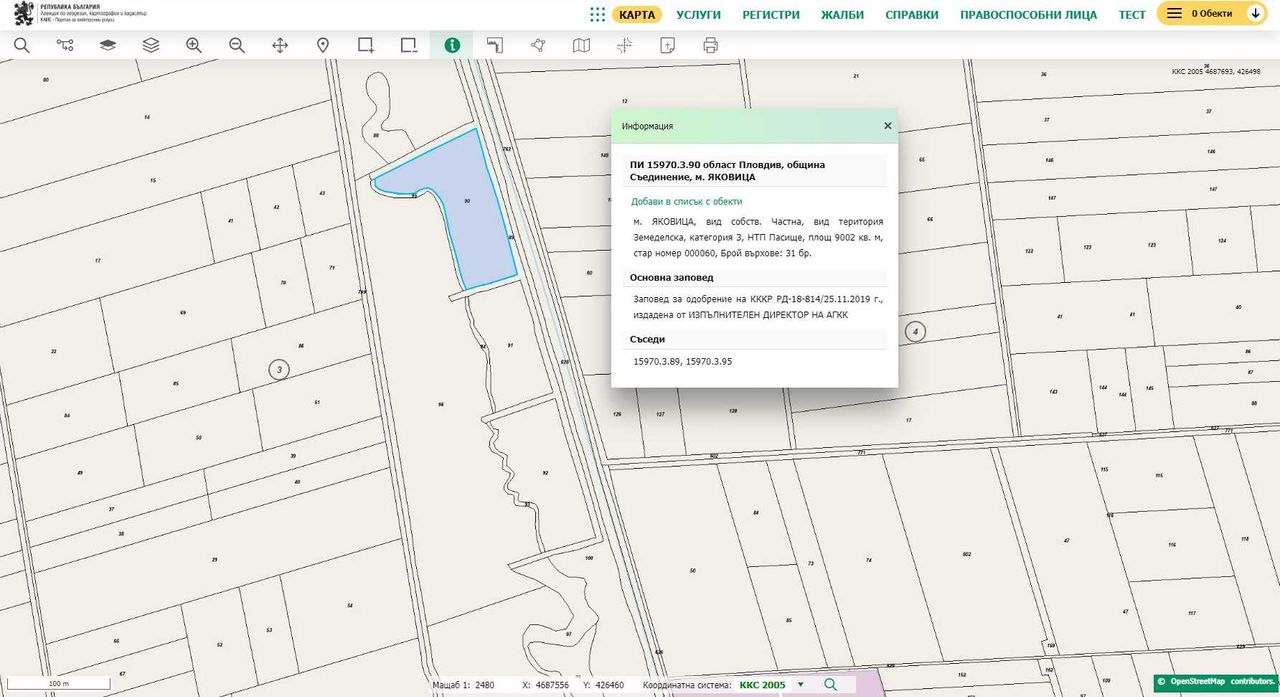The height and width of the screenshot is (697, 1280).
Task: Print the current map
Action: [x=710, y=45]
